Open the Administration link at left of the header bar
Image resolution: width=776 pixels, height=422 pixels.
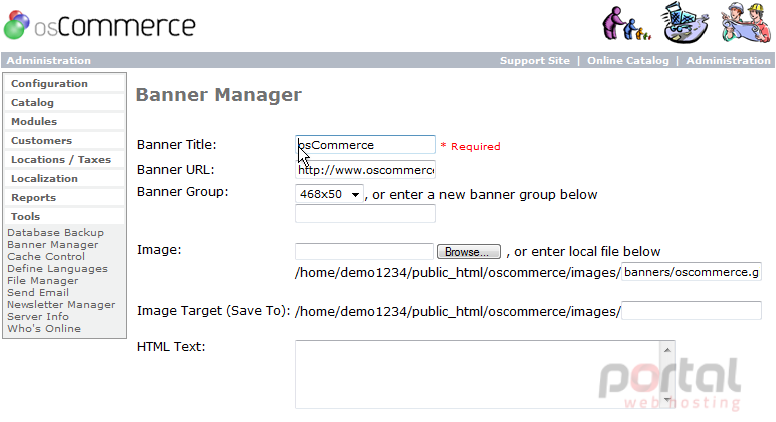(x=48, y=60)
